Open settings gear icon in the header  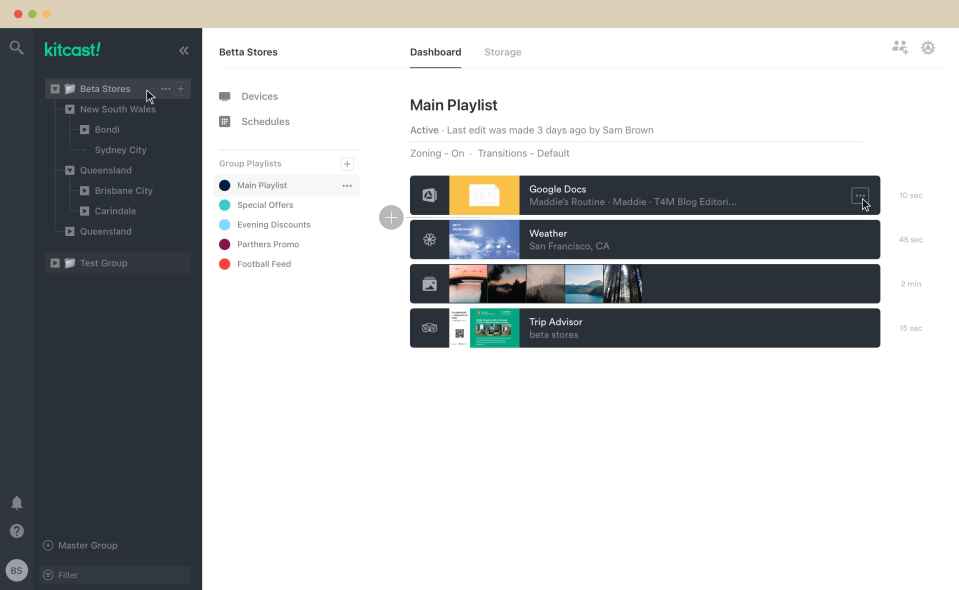tap(928, 47)
